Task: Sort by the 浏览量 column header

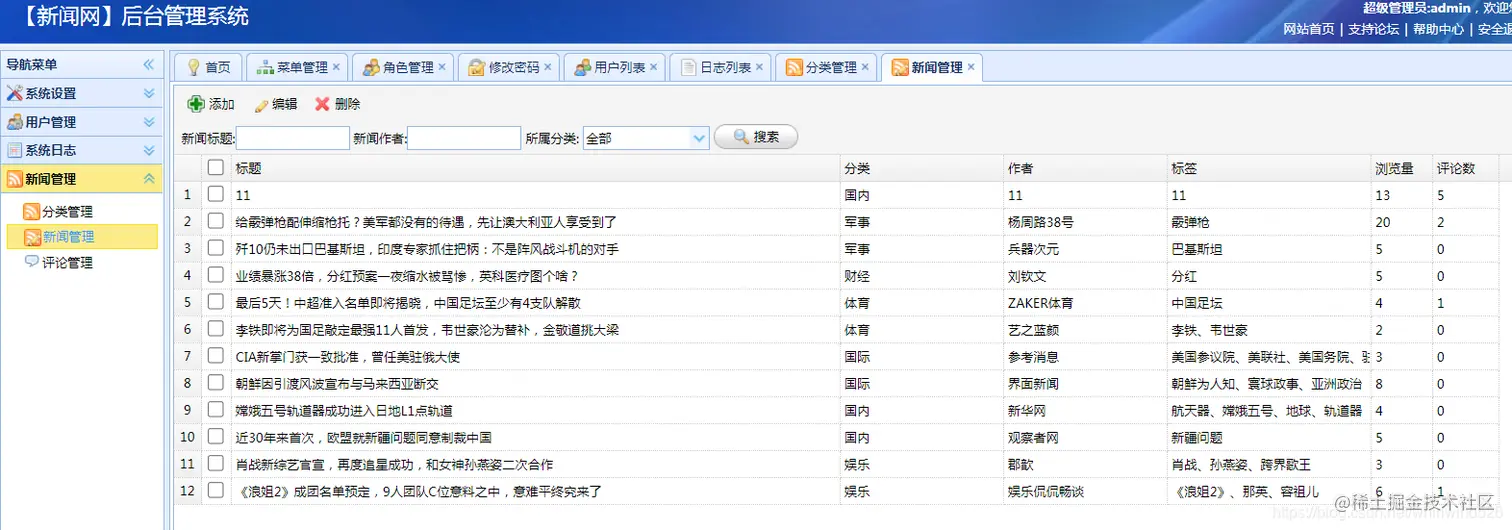Action: [x=1400, y=168]
